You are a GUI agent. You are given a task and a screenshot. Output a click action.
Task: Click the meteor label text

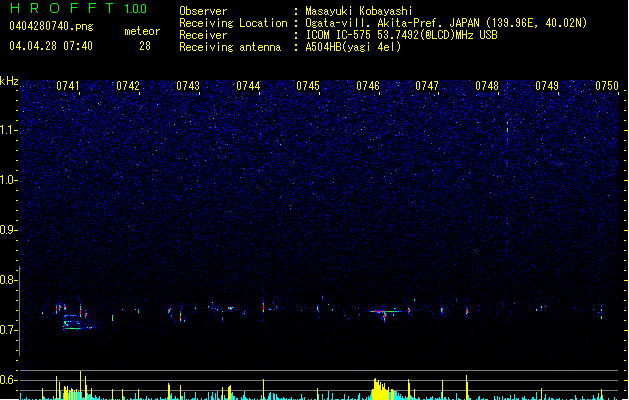point(142,31)
